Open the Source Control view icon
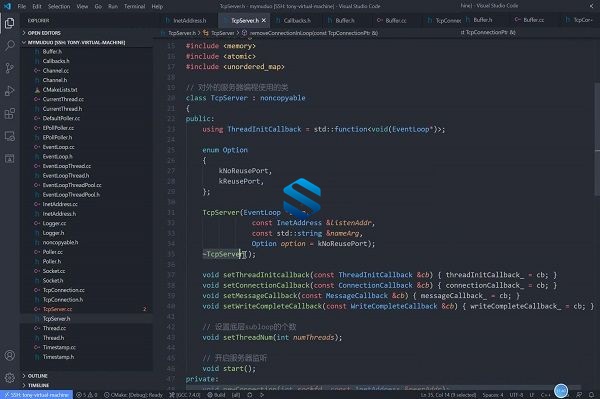 (x=10, y=68)
